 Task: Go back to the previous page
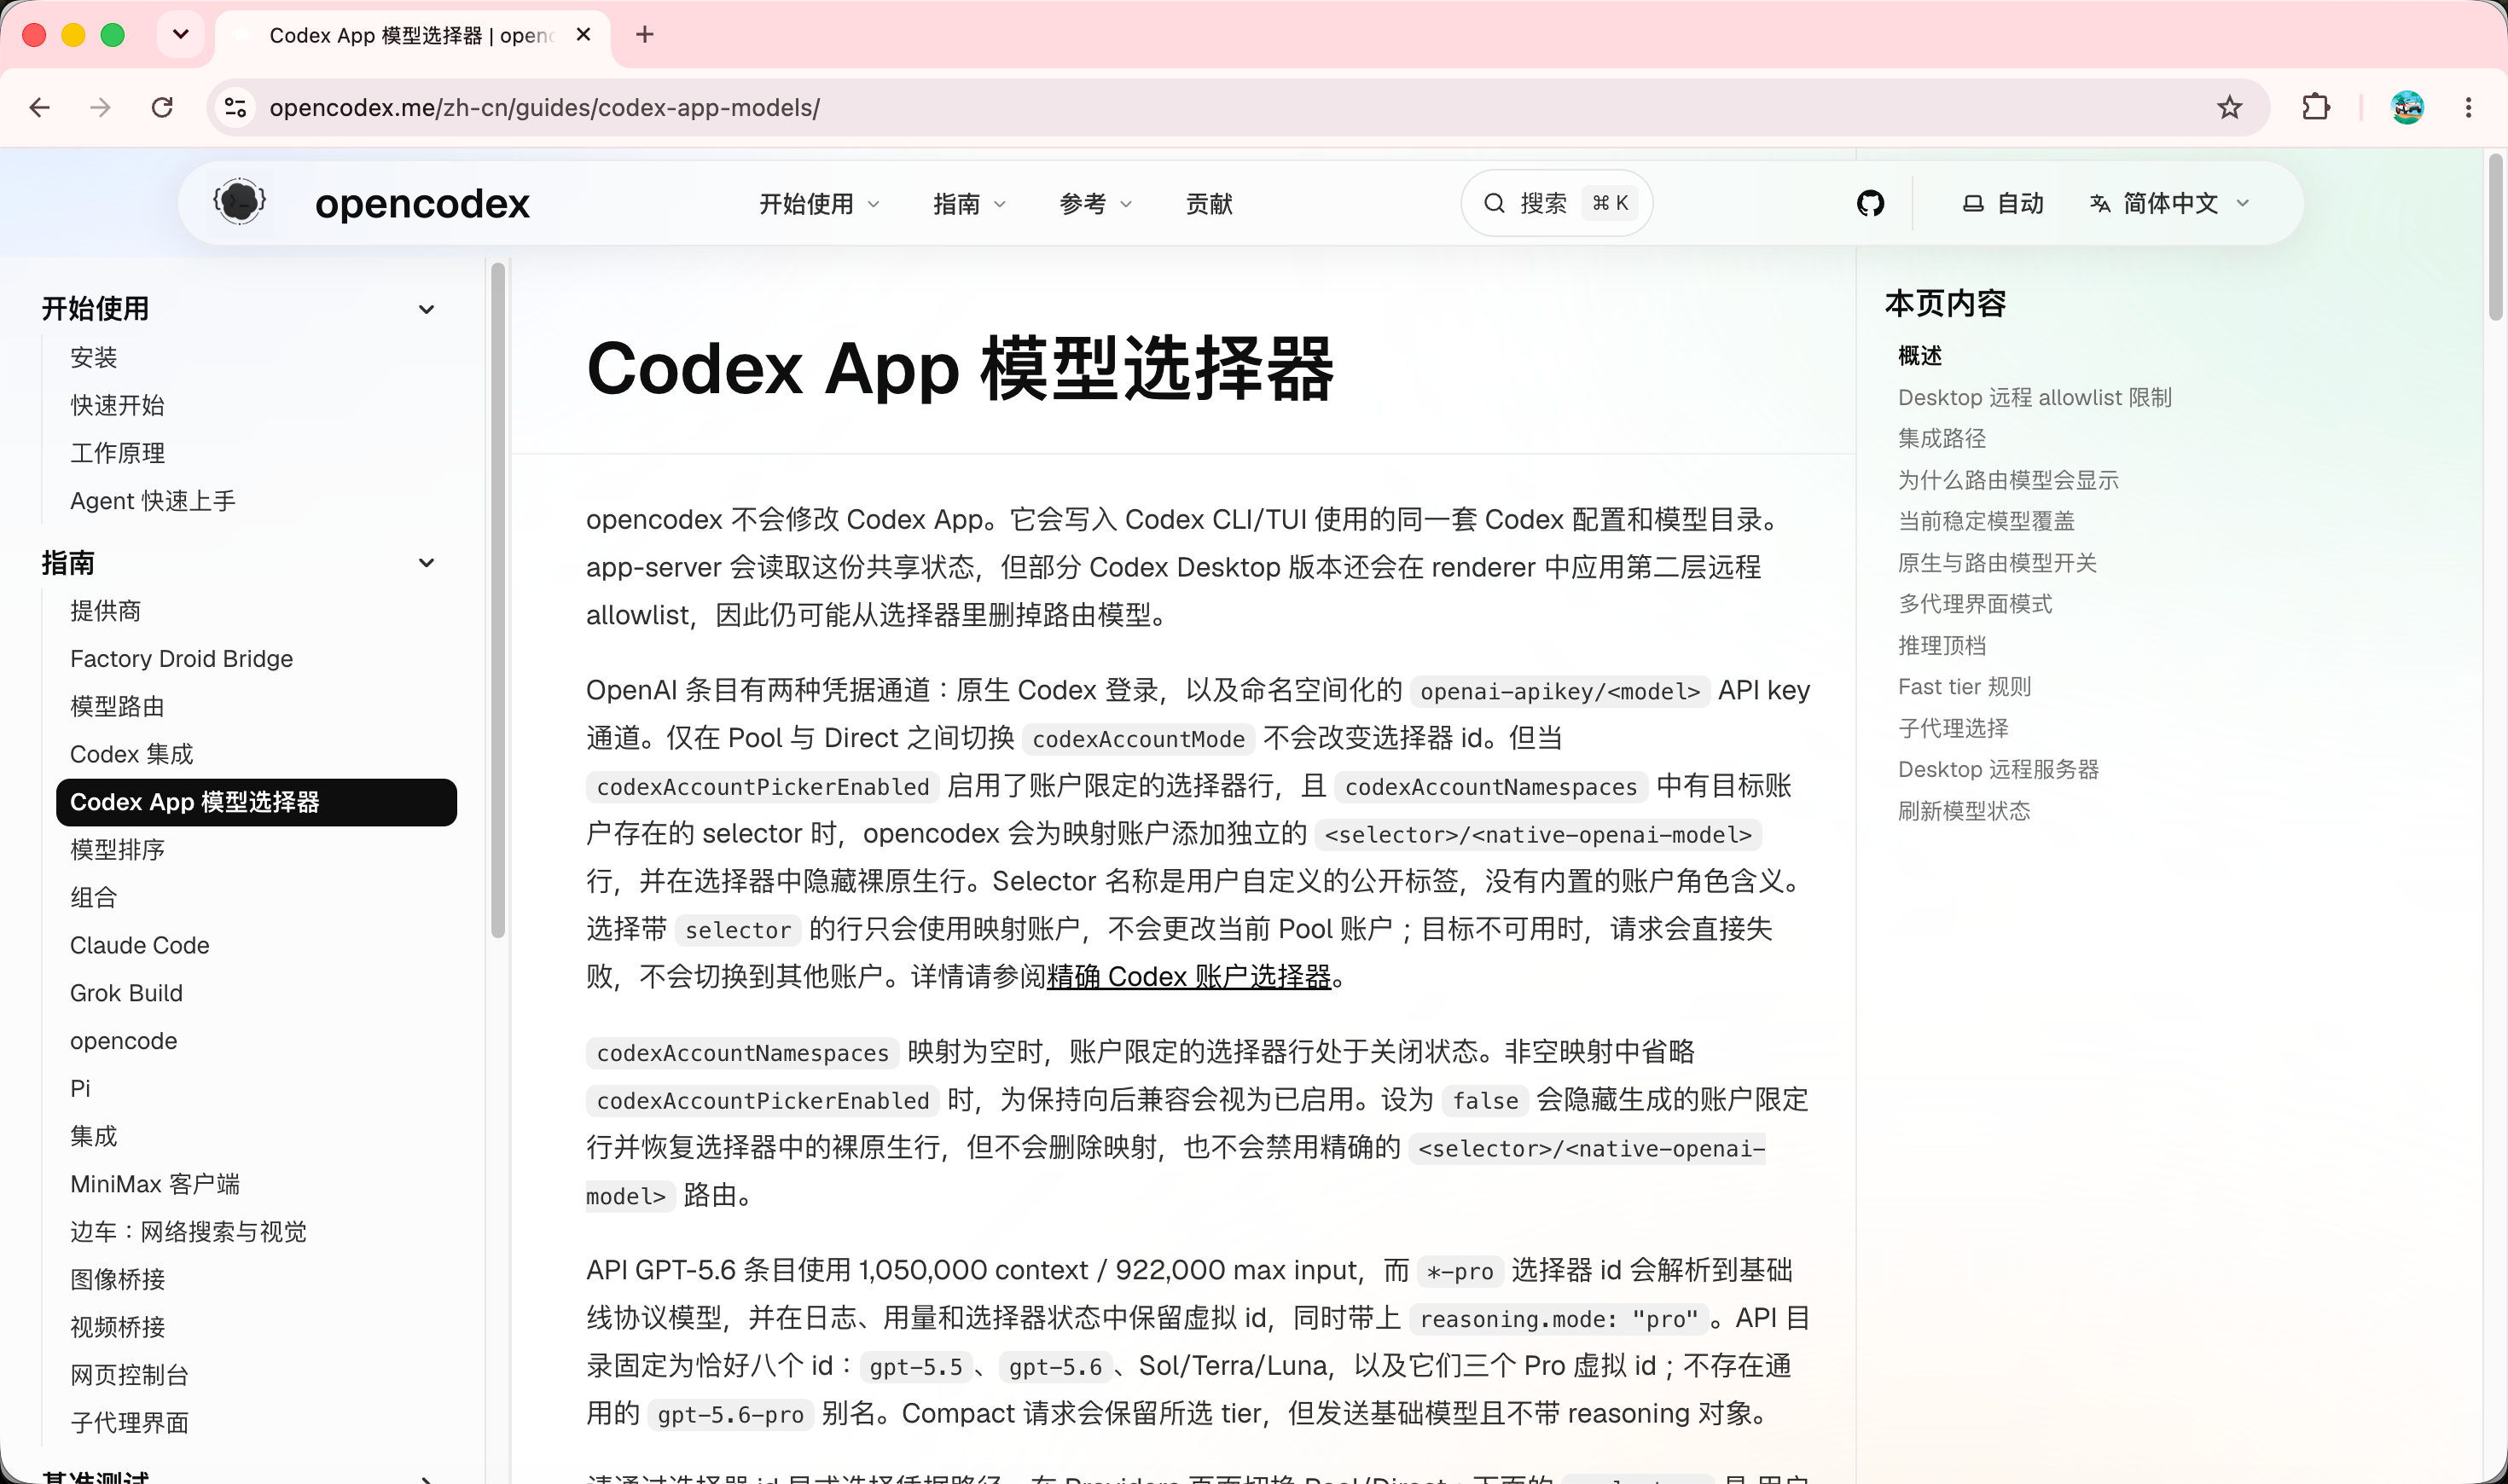pos(40,107)
